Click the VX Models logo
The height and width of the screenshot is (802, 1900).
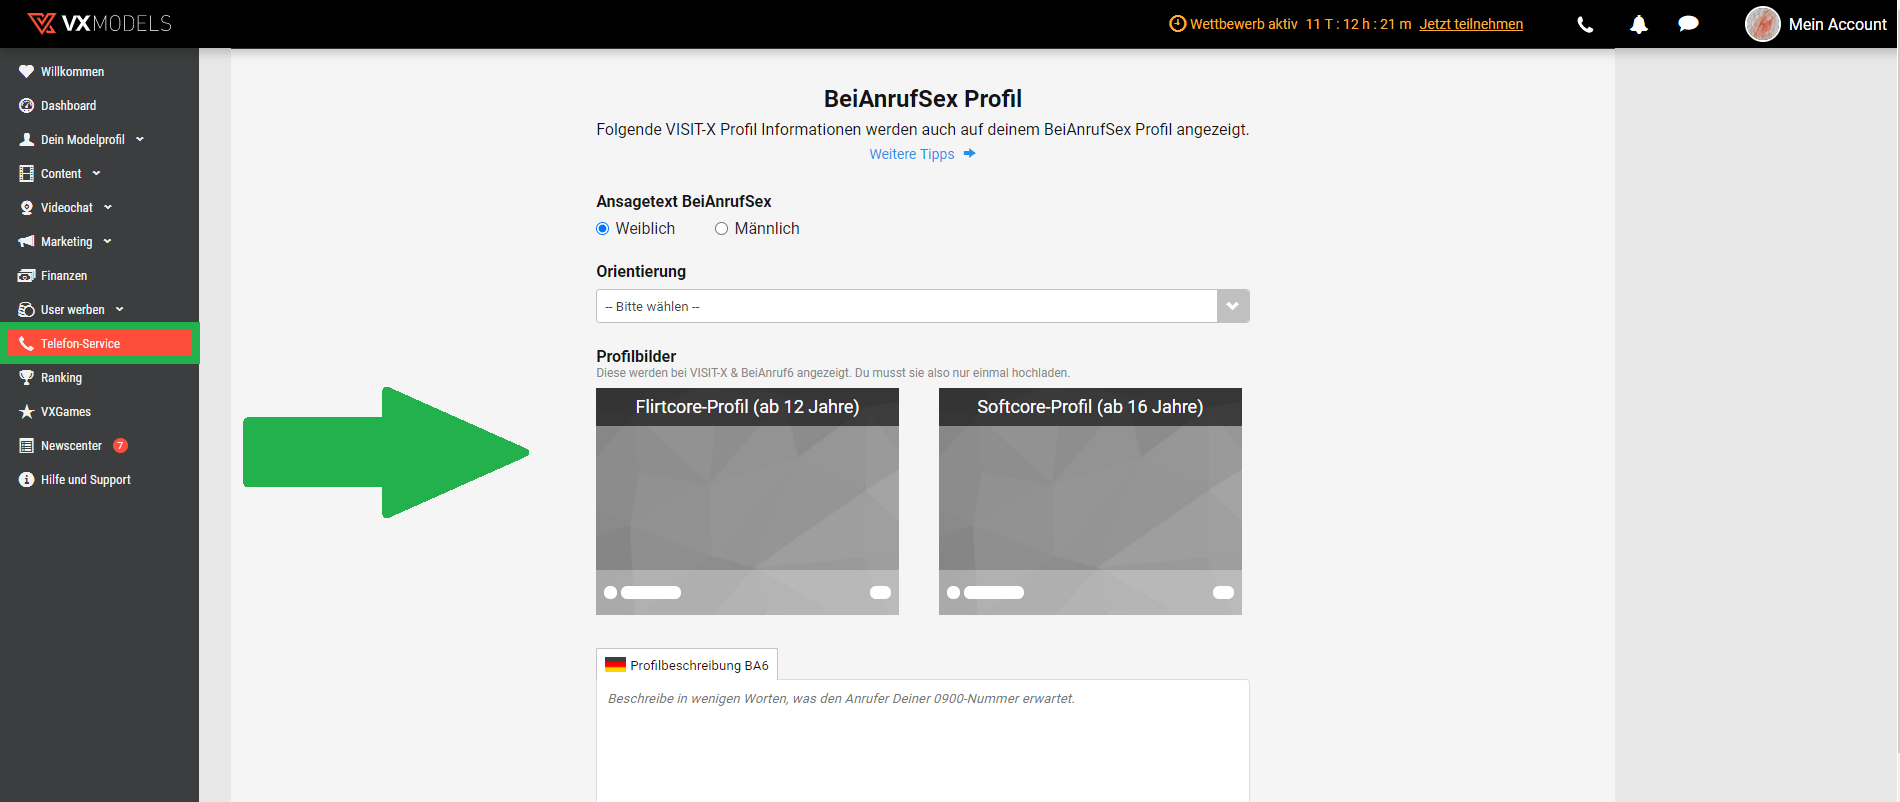click(x=99, y=23)
